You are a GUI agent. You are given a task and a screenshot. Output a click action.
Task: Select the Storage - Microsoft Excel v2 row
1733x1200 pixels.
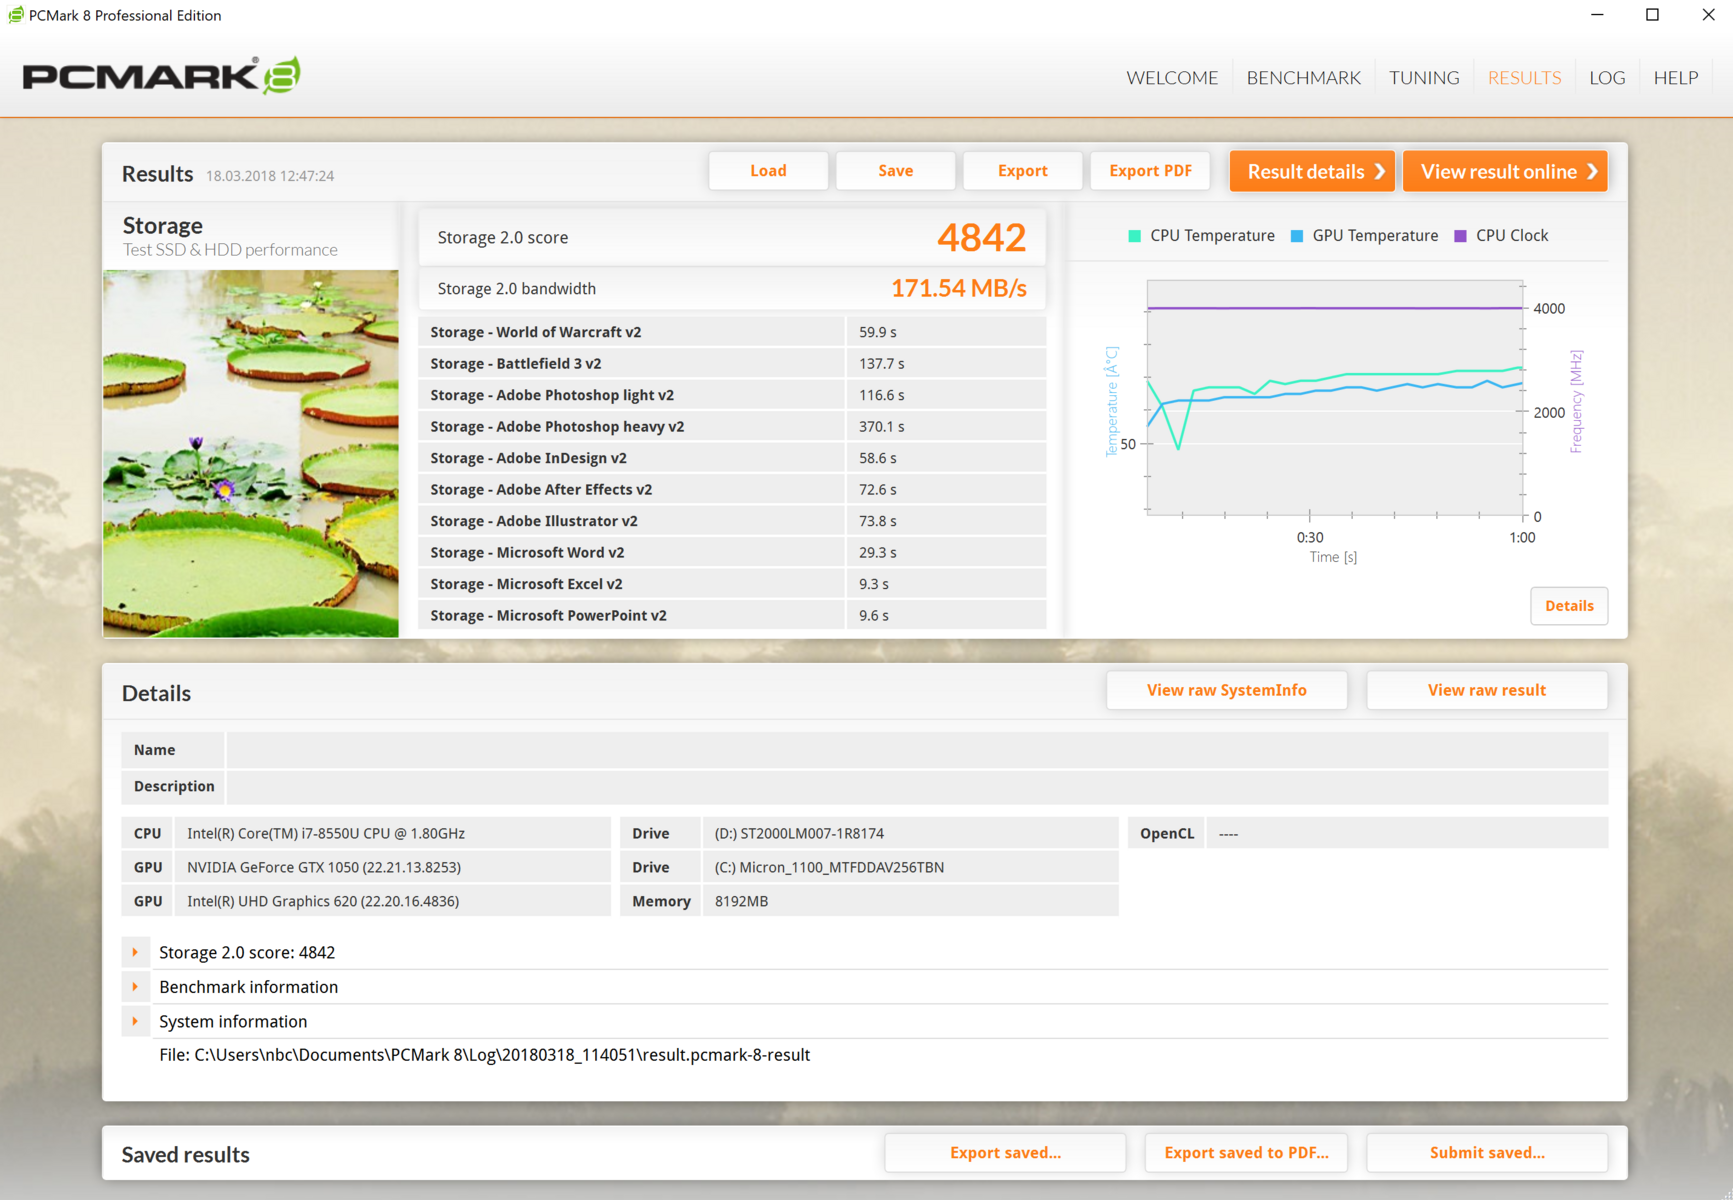coord(732,584)
